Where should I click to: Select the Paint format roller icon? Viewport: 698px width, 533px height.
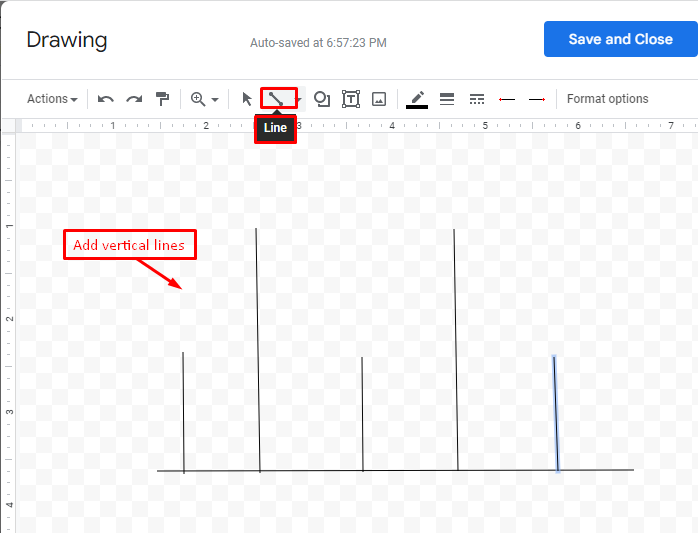coord(162,99)
